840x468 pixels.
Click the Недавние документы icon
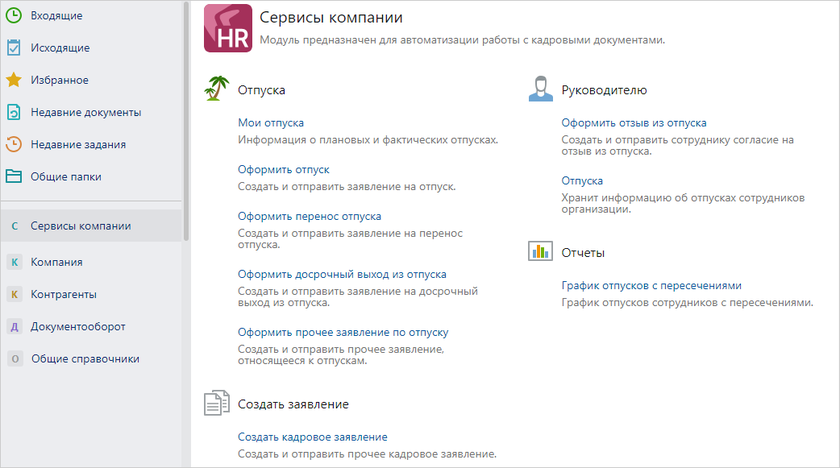point(14,112)
